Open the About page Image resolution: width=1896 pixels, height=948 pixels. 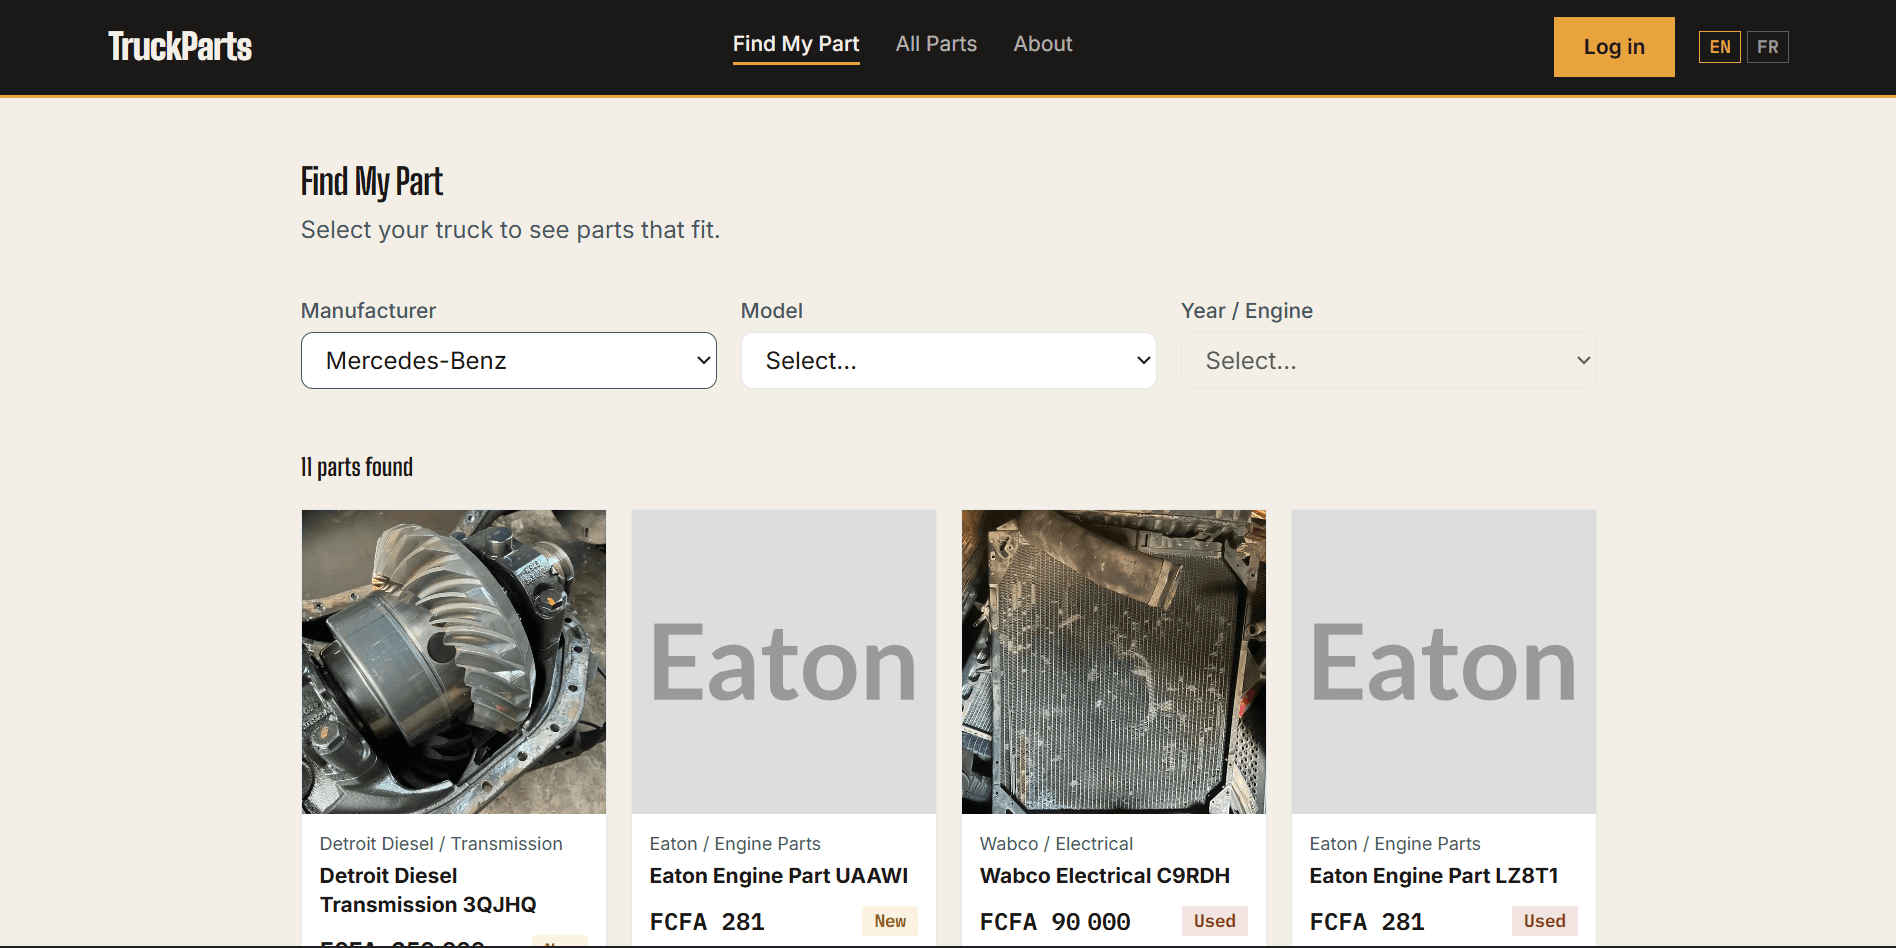pos(1043,44)
